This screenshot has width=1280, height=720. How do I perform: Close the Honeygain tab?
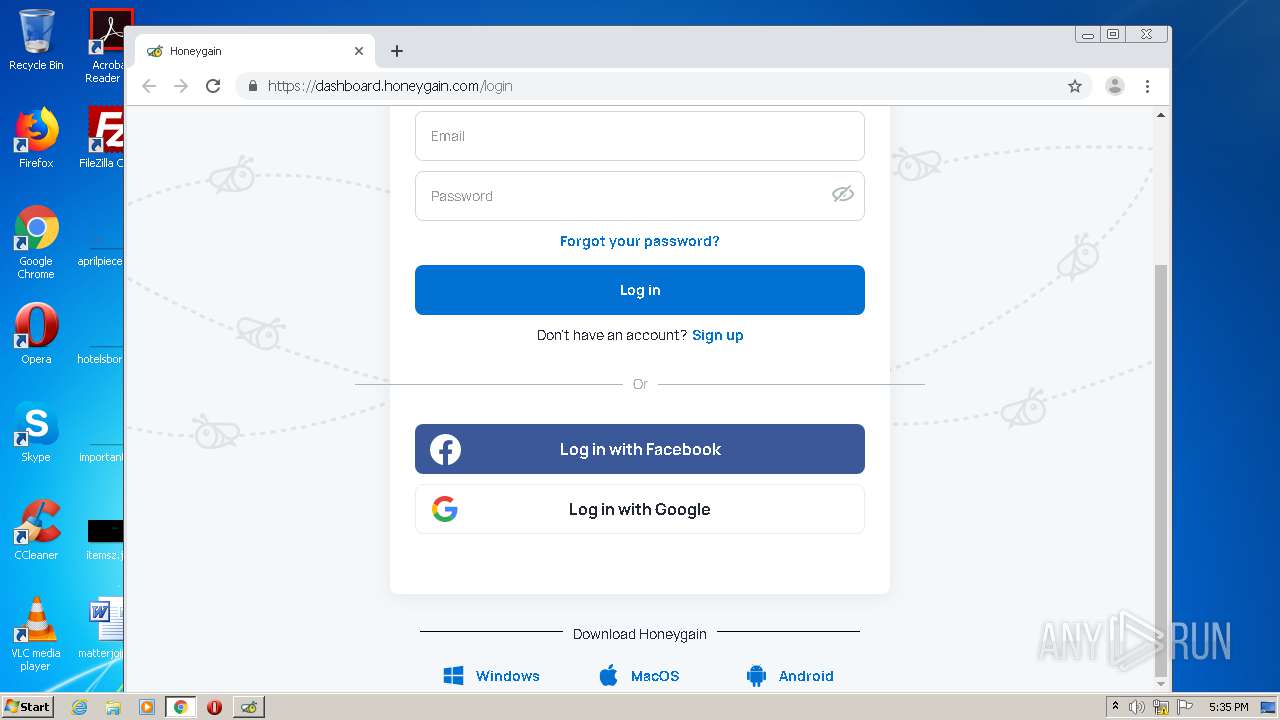pos(359,51)
